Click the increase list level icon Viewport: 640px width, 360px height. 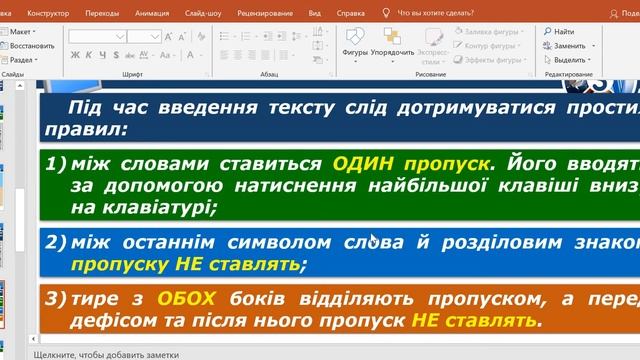[282, 36]
